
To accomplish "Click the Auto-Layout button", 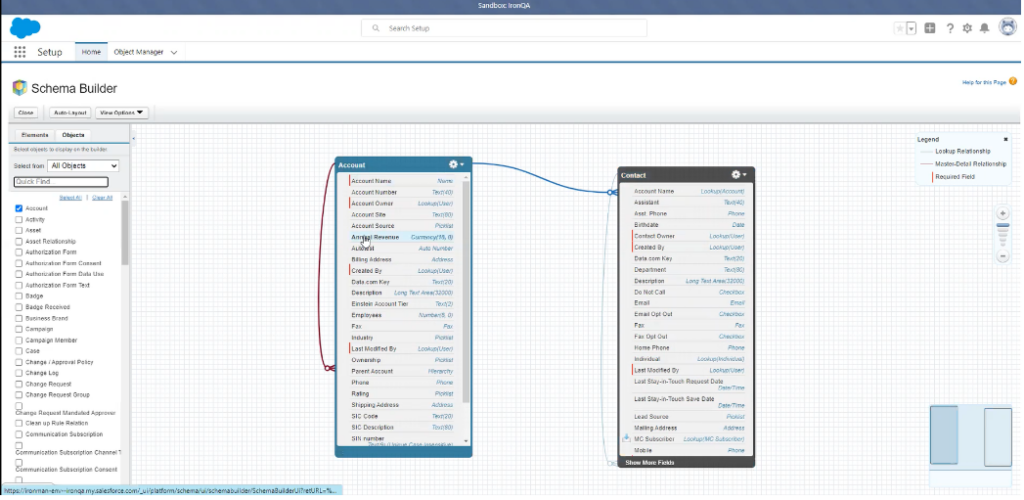I will click(x=71, y=113).
